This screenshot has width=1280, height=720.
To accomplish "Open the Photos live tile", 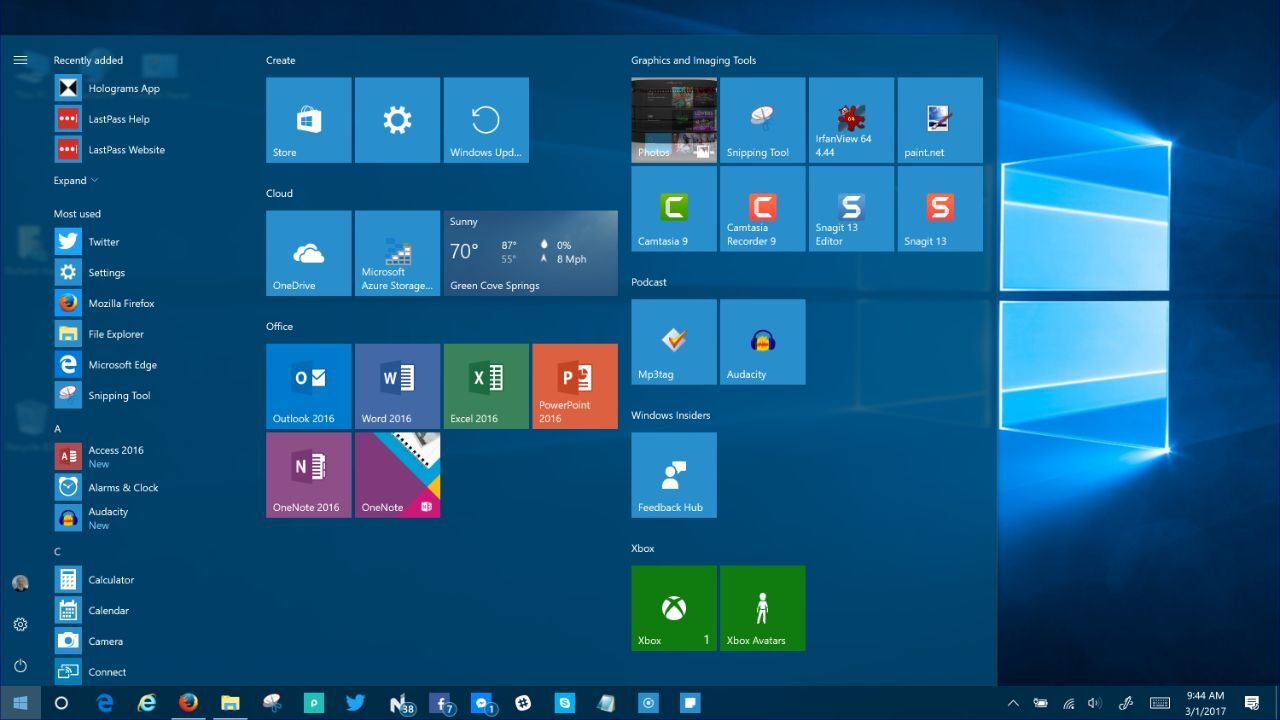I will (x=674, y=120).
